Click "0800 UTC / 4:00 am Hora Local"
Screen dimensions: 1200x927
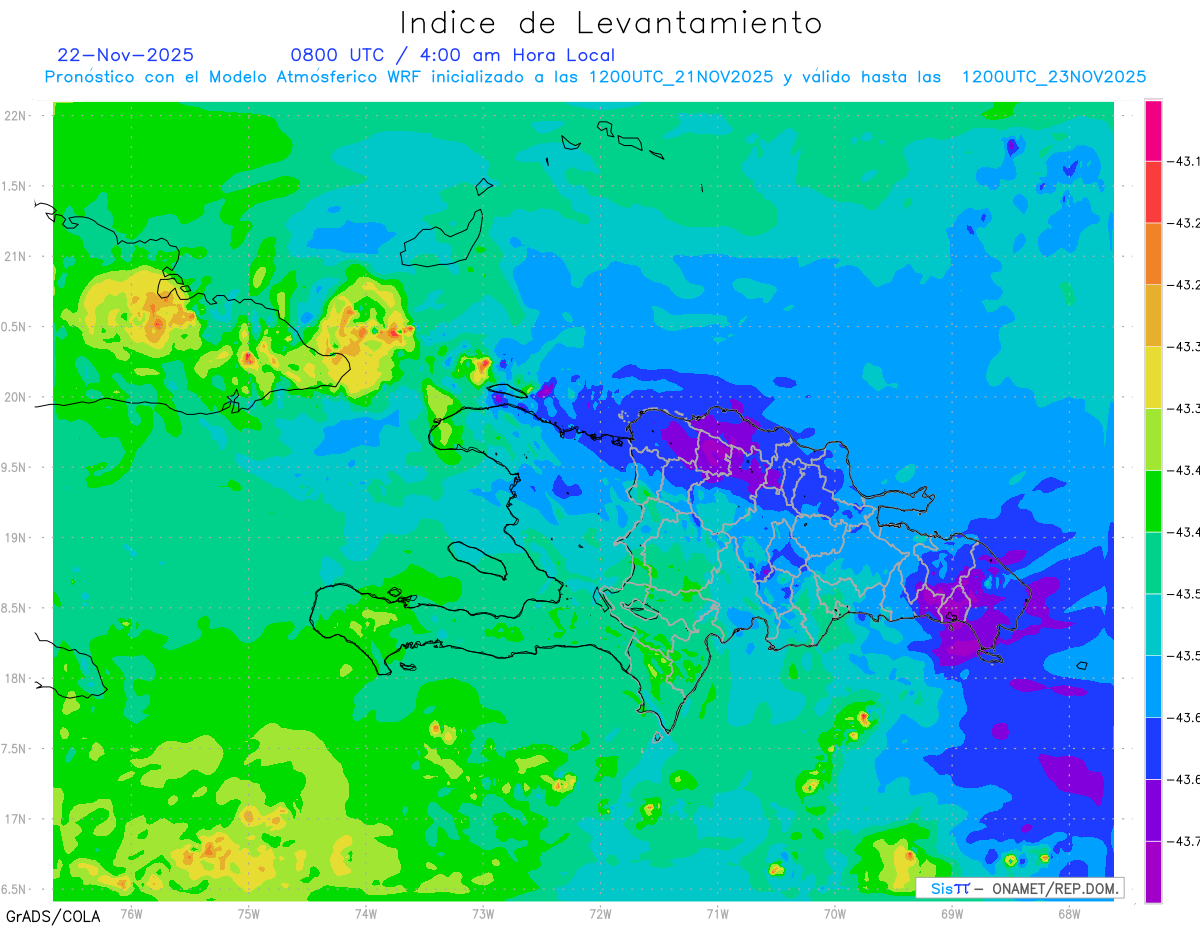click(453, 55)
